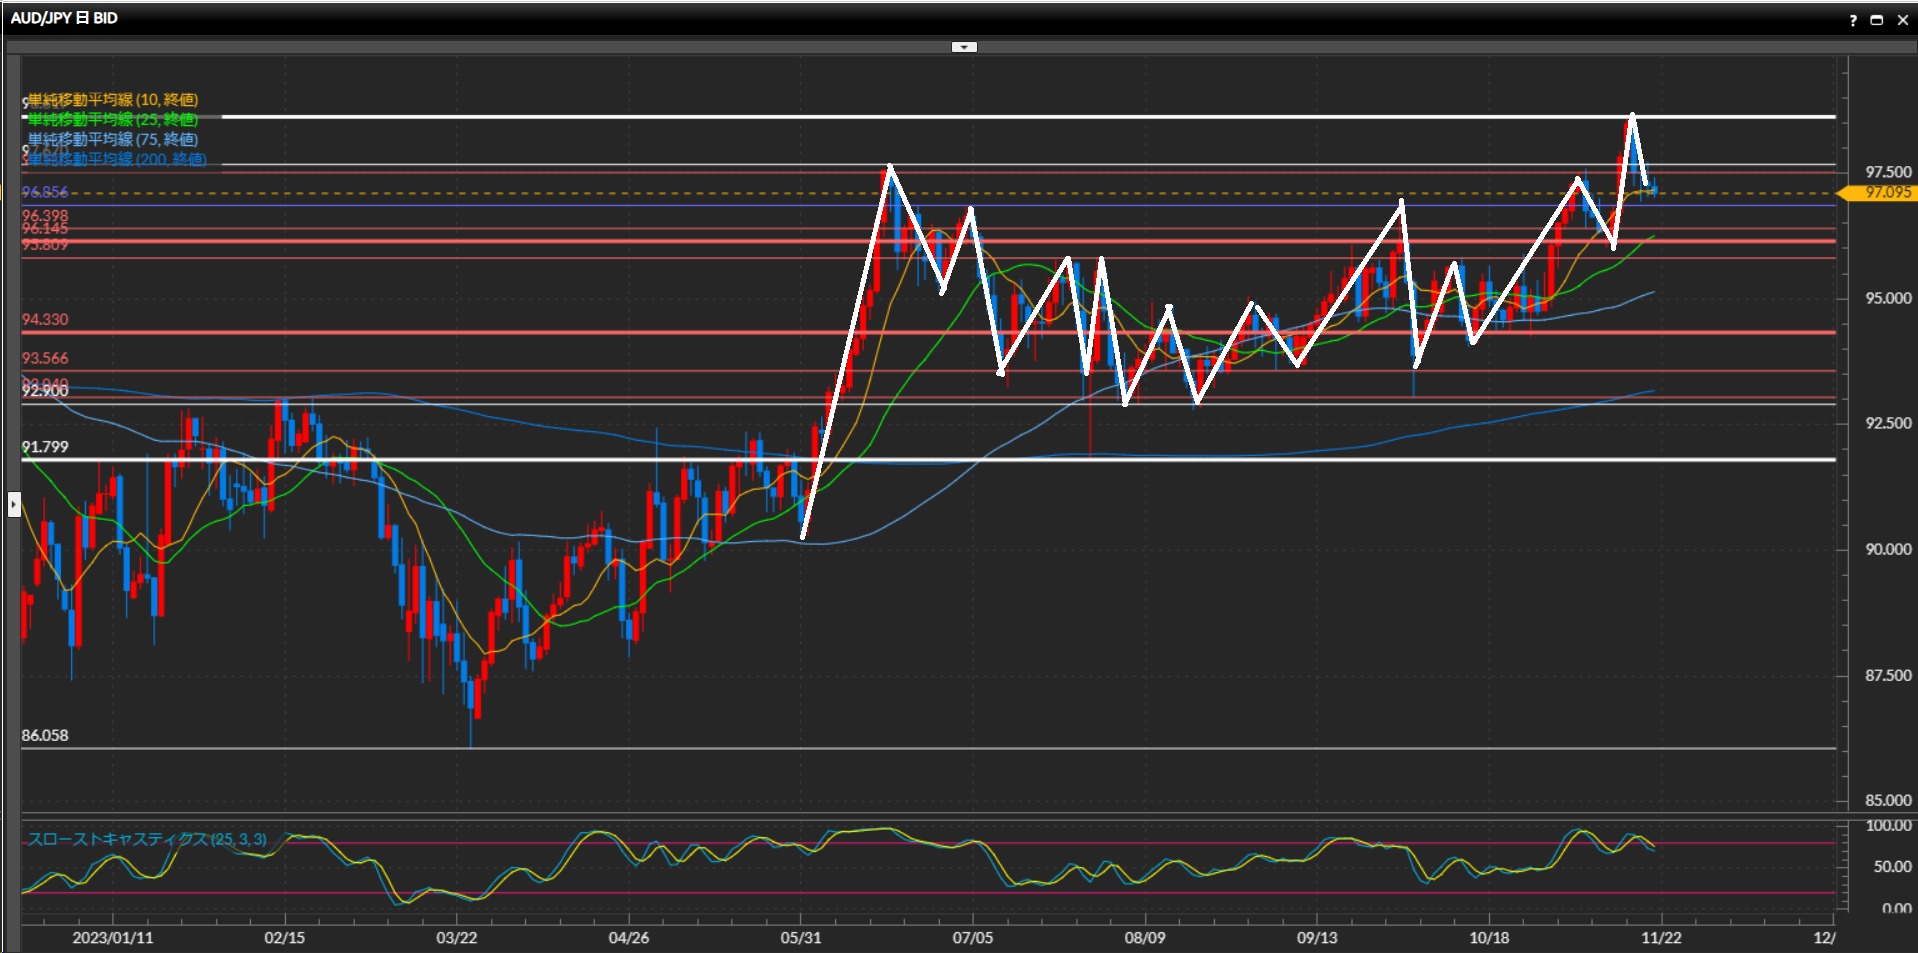Expand the top toolbar dropdown arrow

[x=964, y=47]
